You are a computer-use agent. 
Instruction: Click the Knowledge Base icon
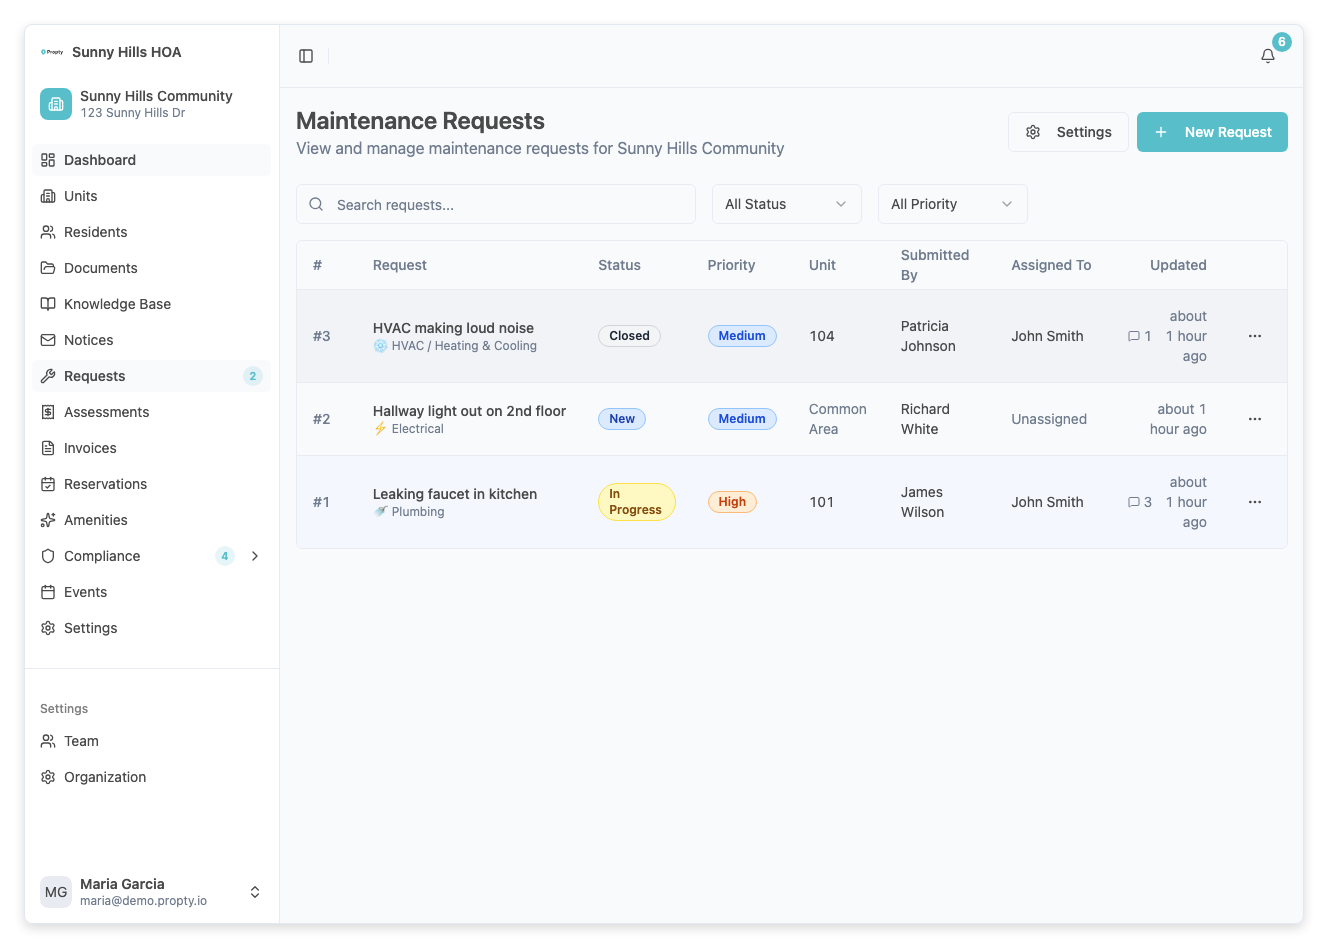[48, 304]
